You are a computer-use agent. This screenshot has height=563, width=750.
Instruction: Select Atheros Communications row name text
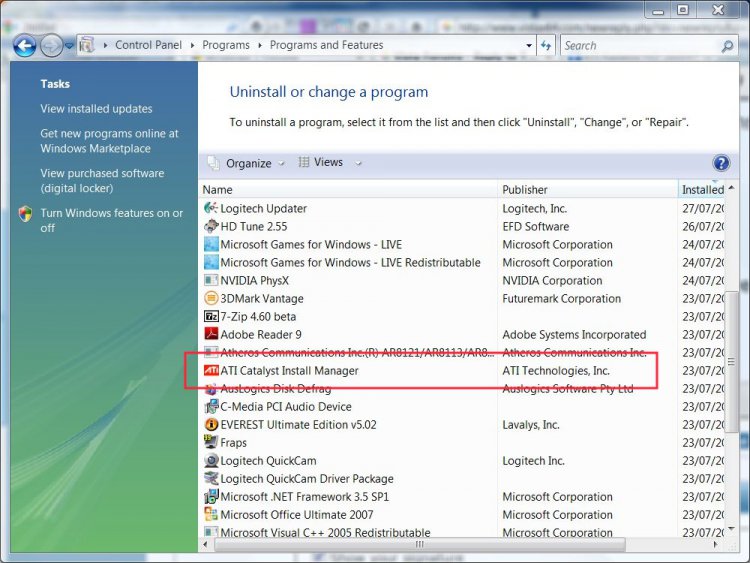[x=357, y=353]
